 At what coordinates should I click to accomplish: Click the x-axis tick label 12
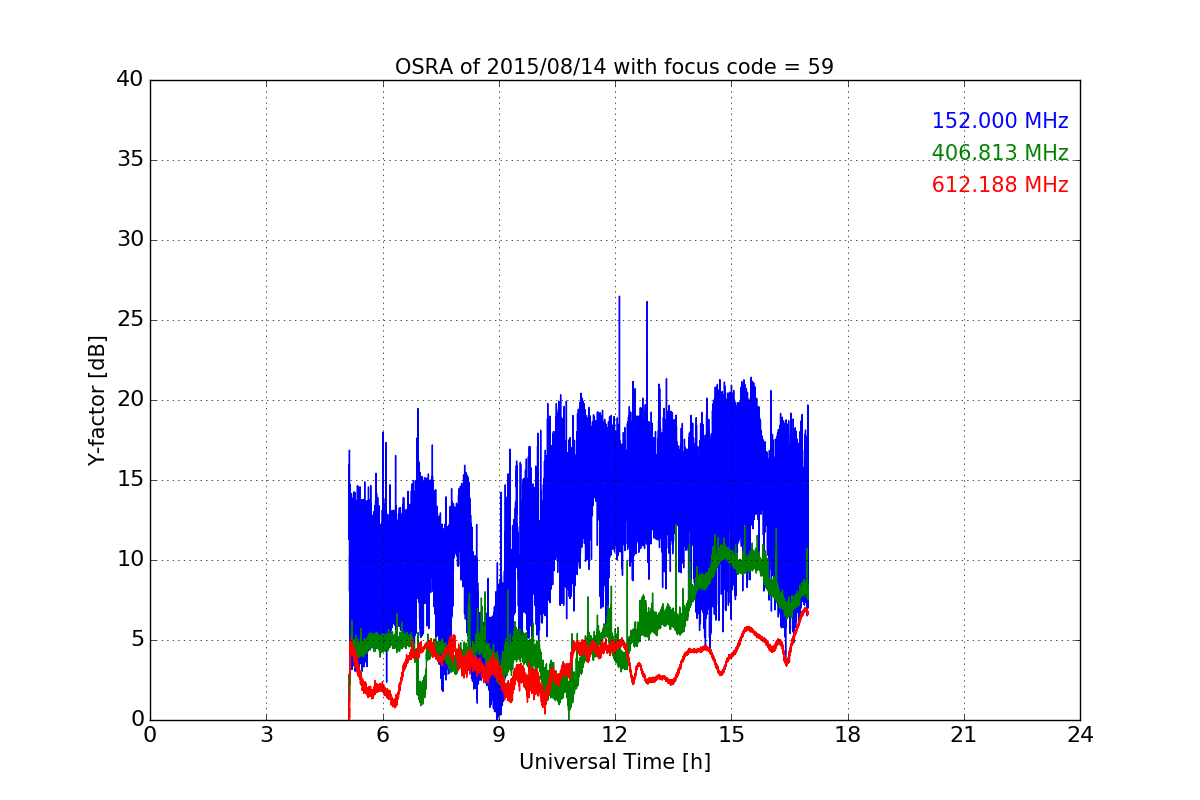(615, 735)
